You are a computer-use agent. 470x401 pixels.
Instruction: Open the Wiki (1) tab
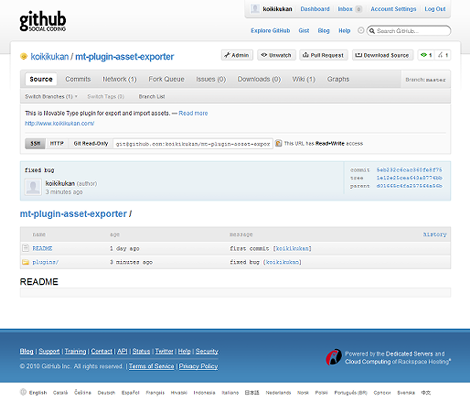tap(304, 79)
